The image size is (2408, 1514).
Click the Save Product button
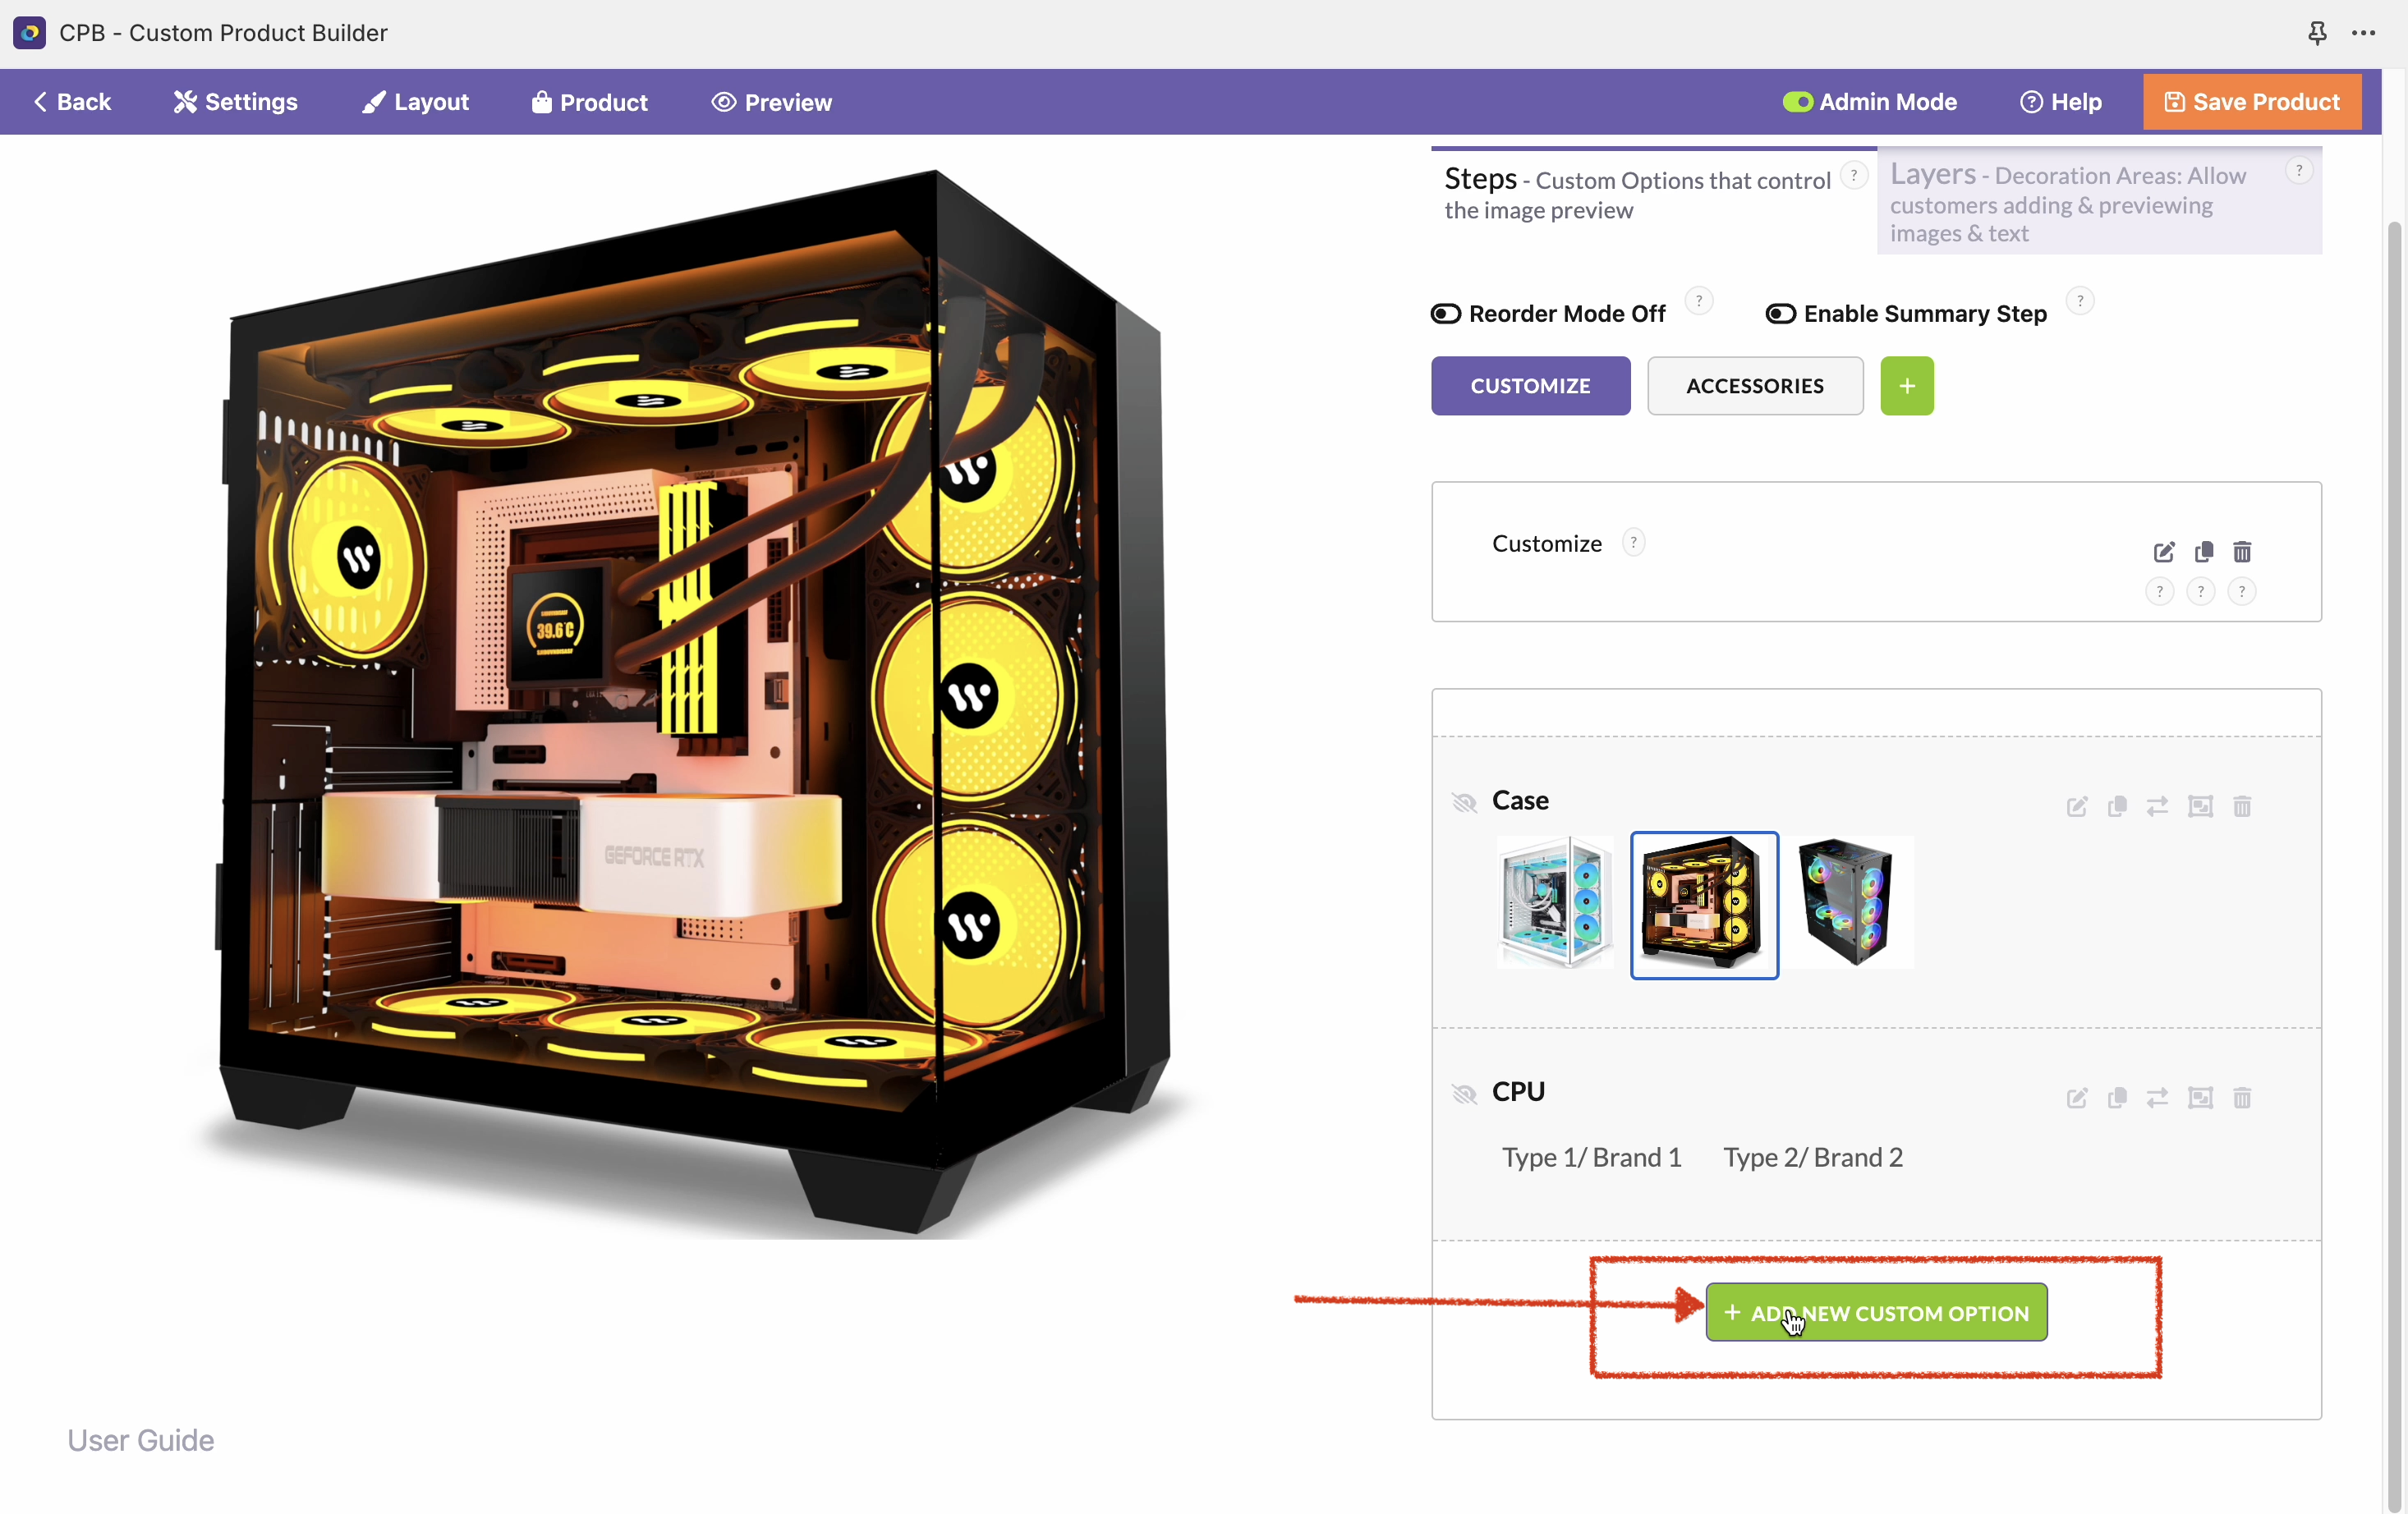(x=2251, y=102)
